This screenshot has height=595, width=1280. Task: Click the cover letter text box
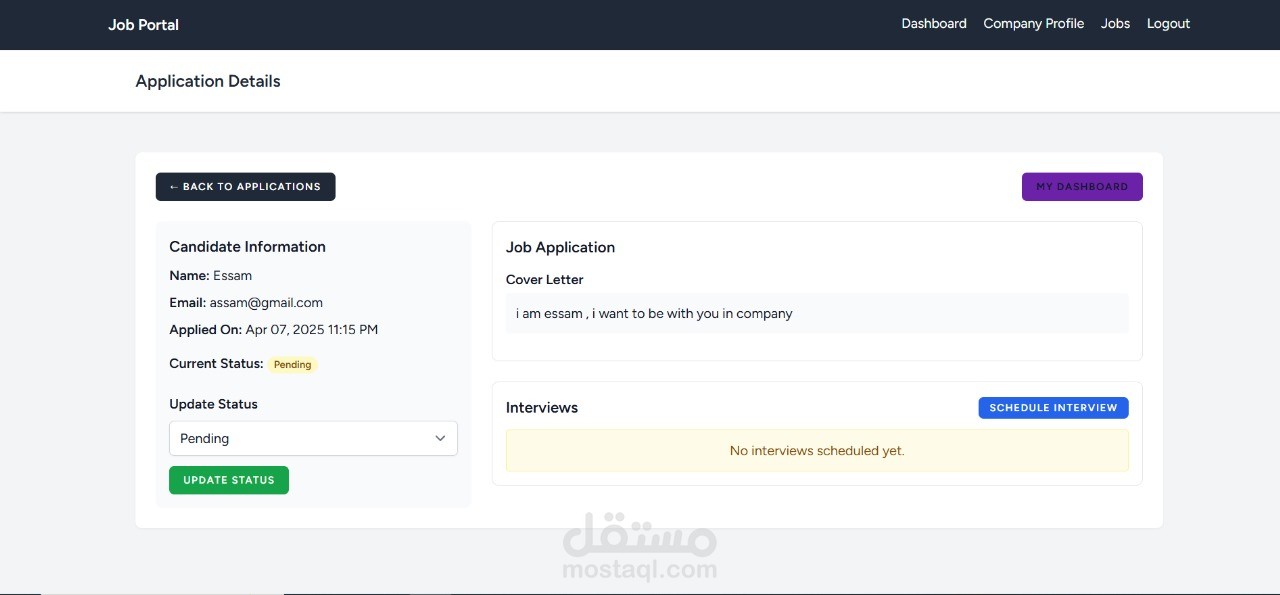pos(817,314)
